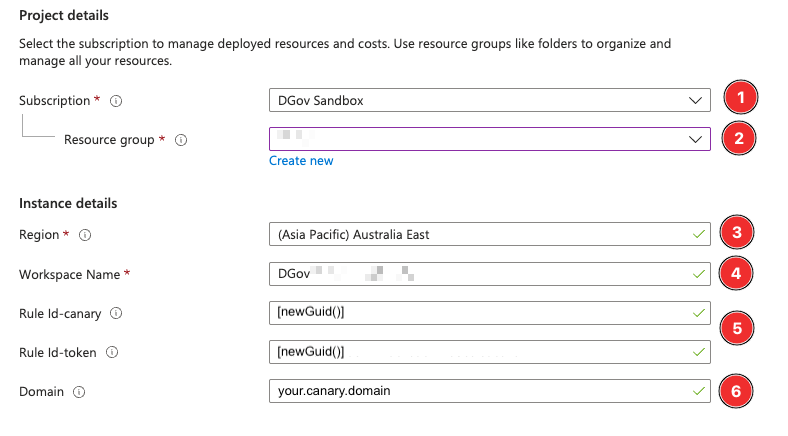Focus the Rule Id-canary input field

(489, 313)
